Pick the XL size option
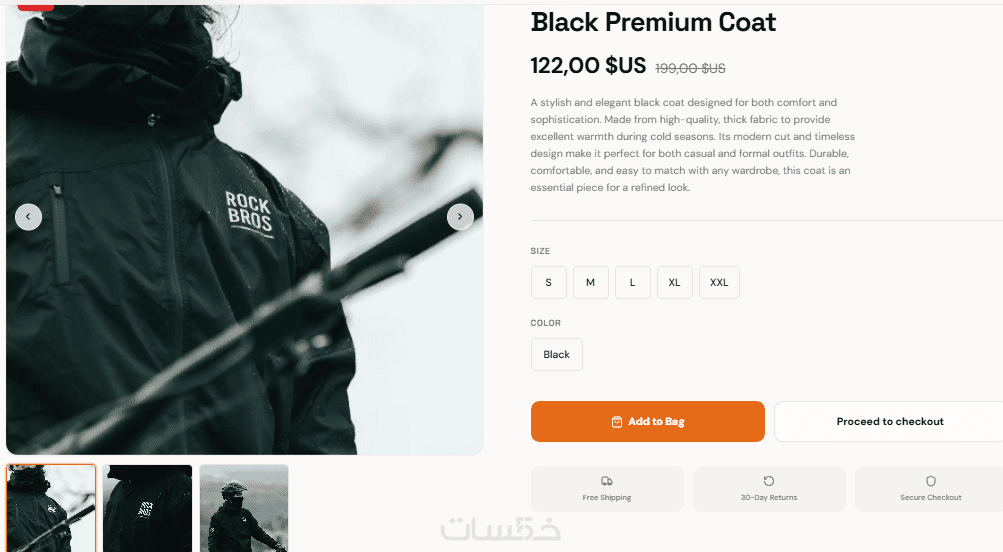Viewport: 1003px width, 552px height. 675,282
